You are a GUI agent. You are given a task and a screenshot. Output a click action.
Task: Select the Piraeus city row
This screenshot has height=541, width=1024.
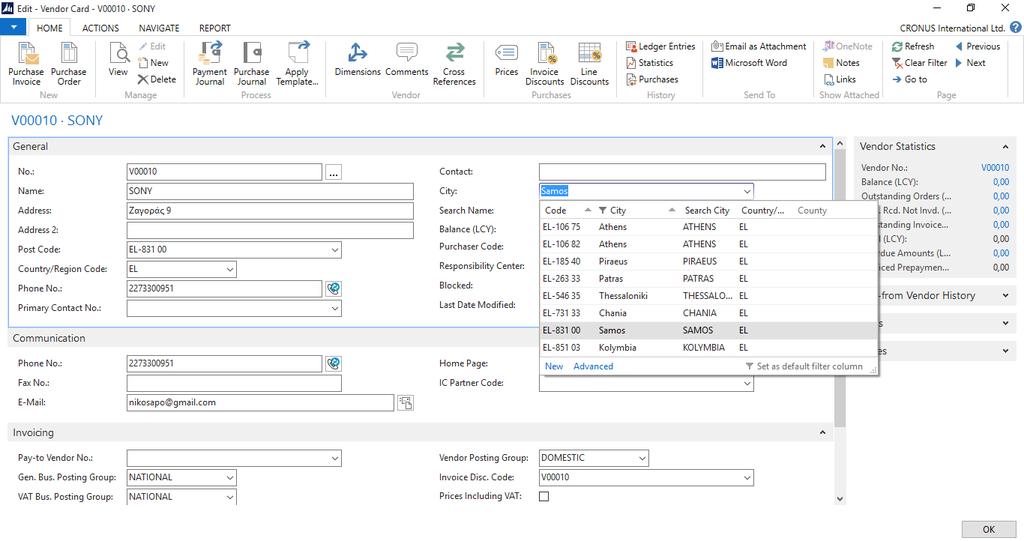[709, 261]
